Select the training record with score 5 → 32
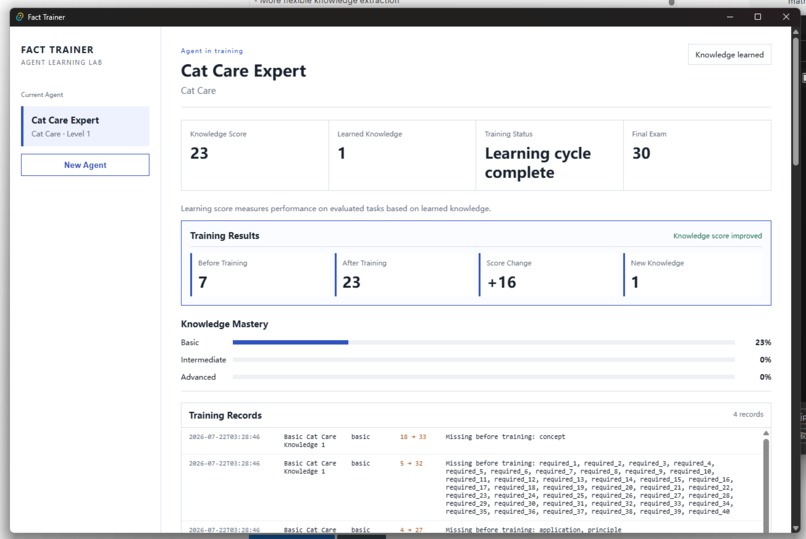Viewport: 806px width, 539px height. click(472, 487)
